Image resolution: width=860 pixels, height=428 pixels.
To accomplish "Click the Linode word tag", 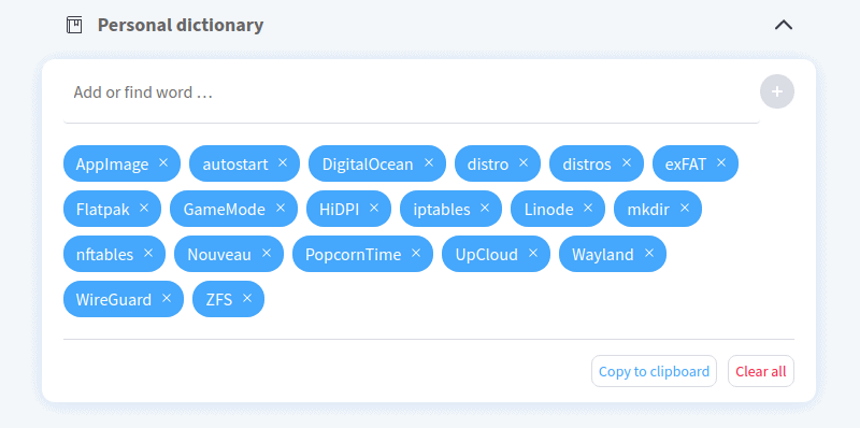I will [x=548, y=209].
